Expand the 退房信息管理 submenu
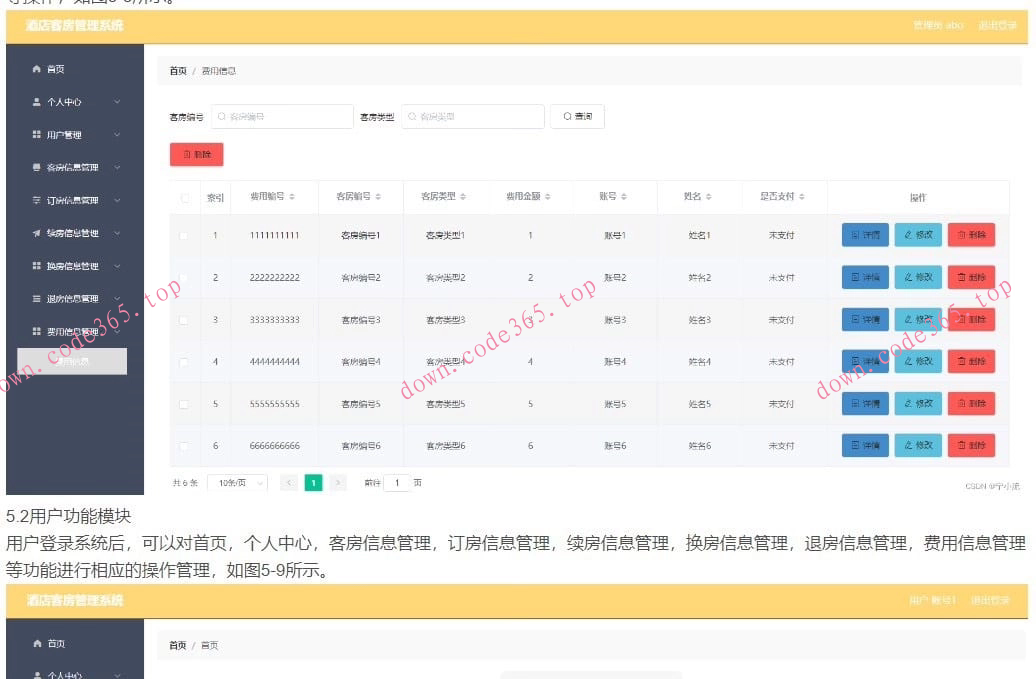 [x=116, y=298]
